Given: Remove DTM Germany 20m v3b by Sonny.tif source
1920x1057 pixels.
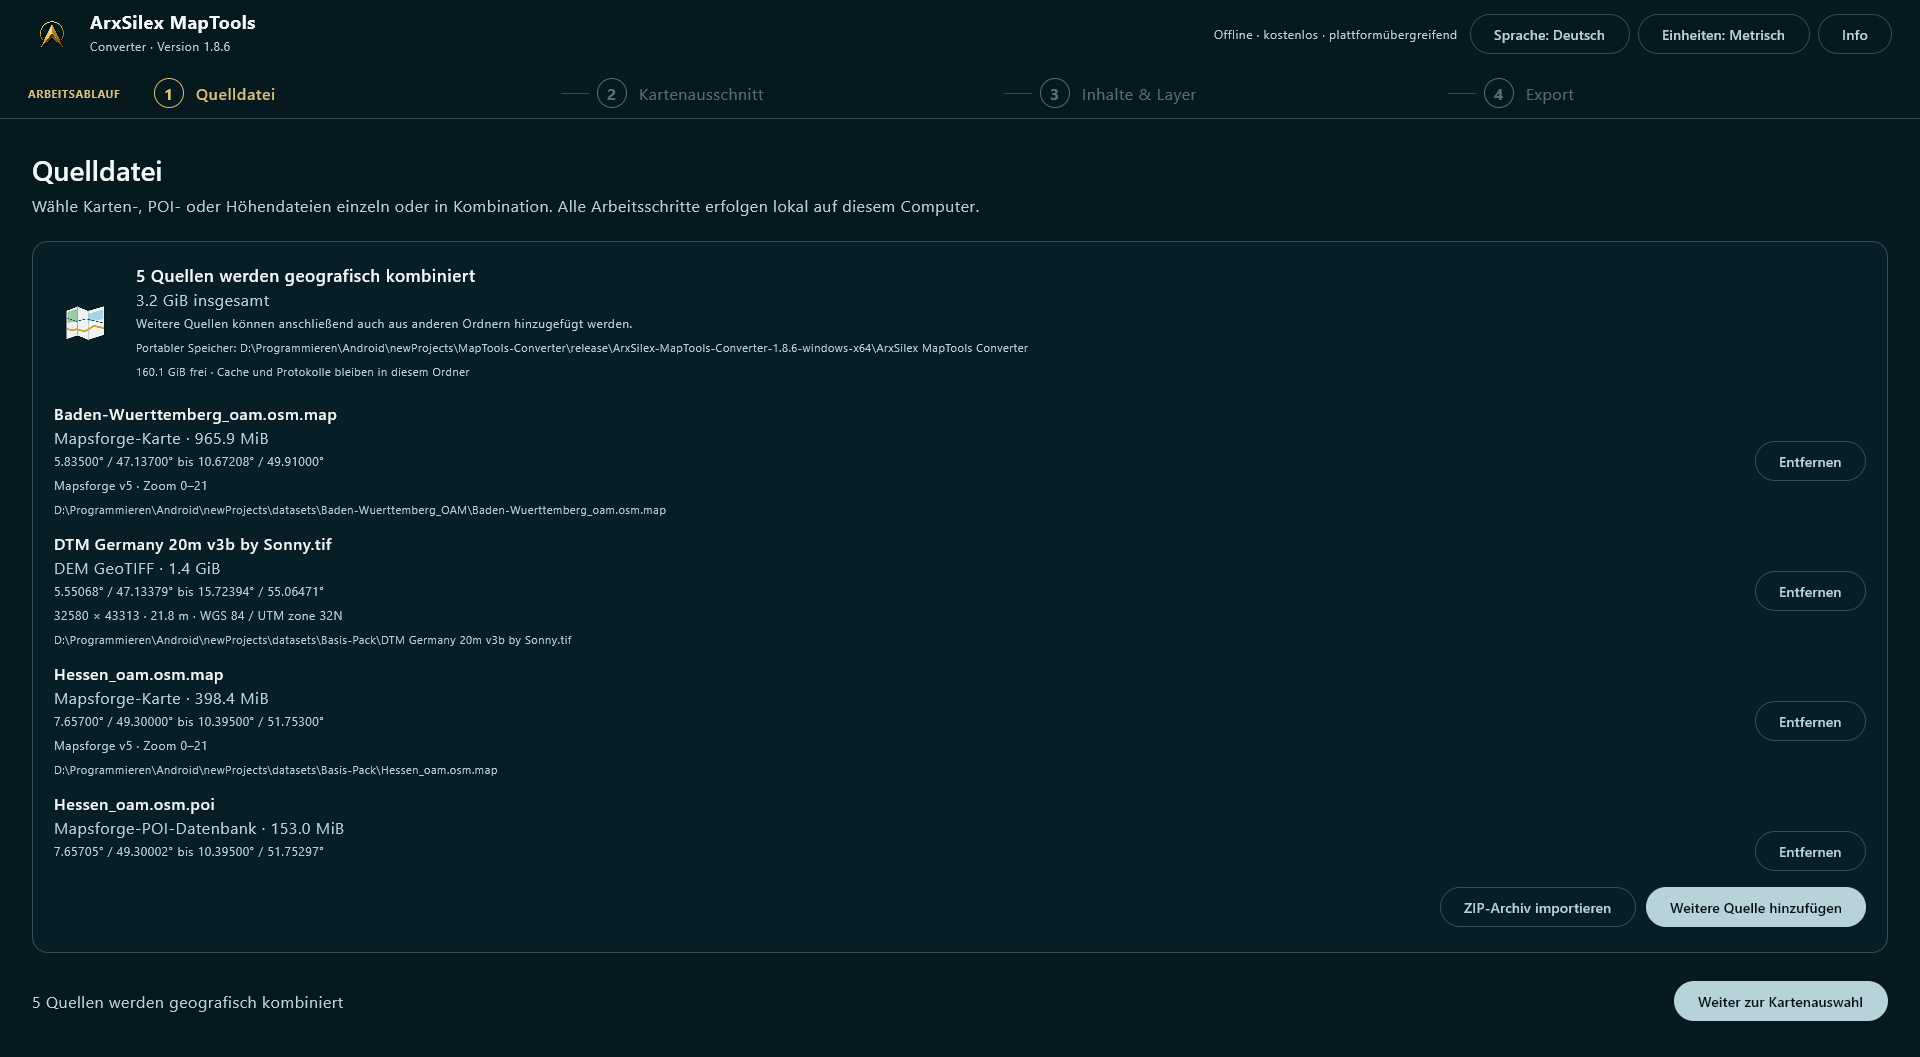Looking at the screenshot, I should click(x=1810, y=592).
